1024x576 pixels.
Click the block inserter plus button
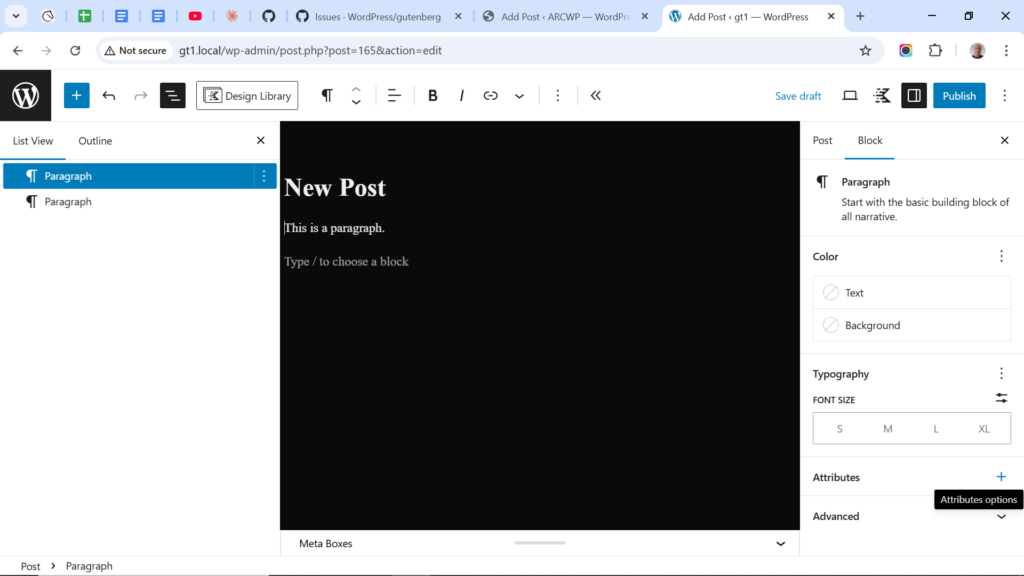point(77,96)
